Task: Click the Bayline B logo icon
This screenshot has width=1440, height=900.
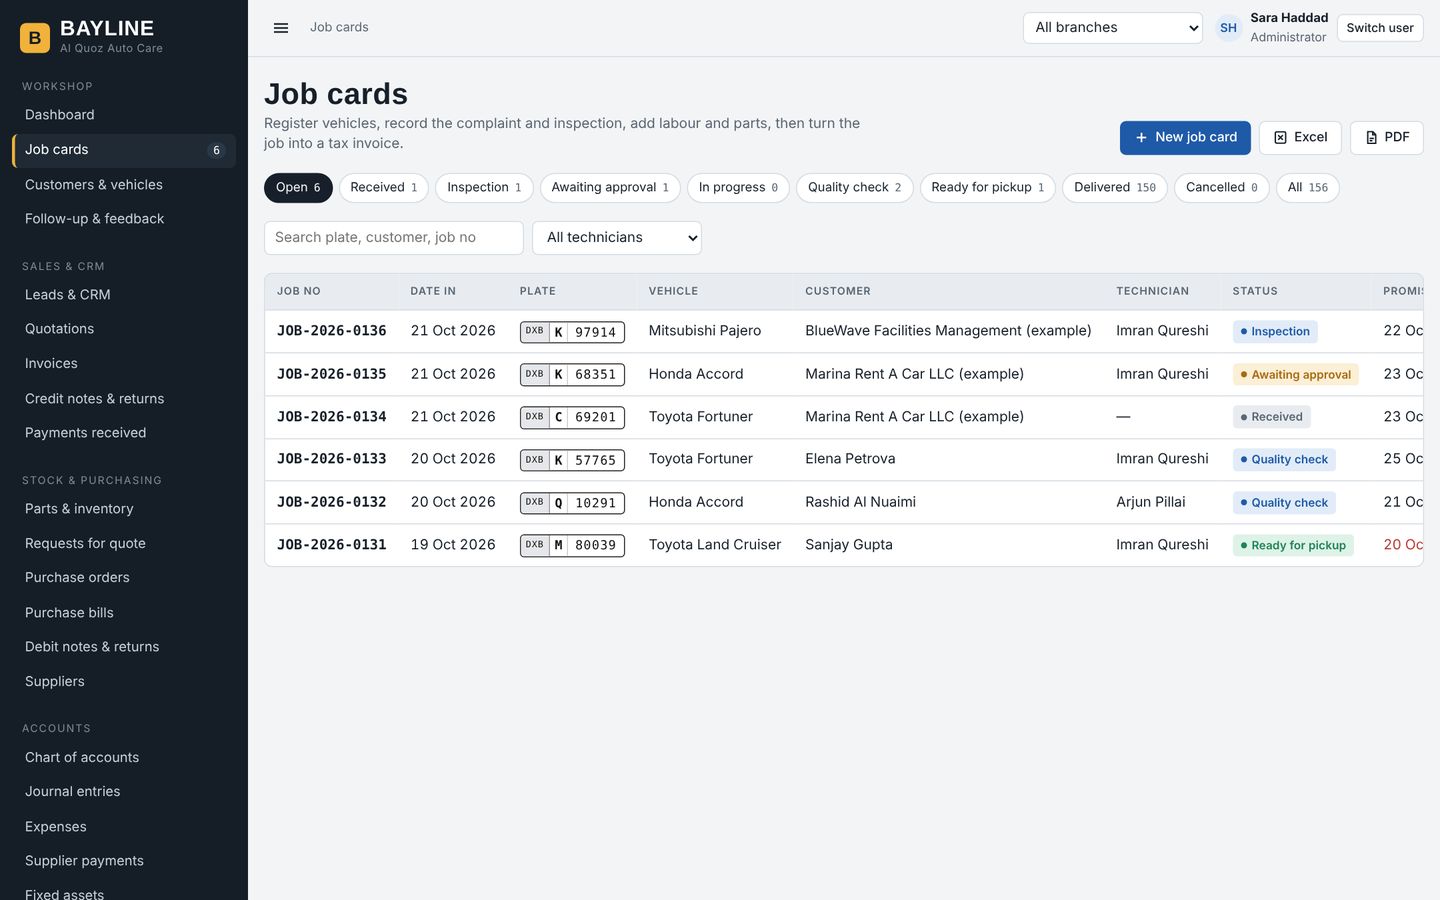Action: (x=35, y=38)
